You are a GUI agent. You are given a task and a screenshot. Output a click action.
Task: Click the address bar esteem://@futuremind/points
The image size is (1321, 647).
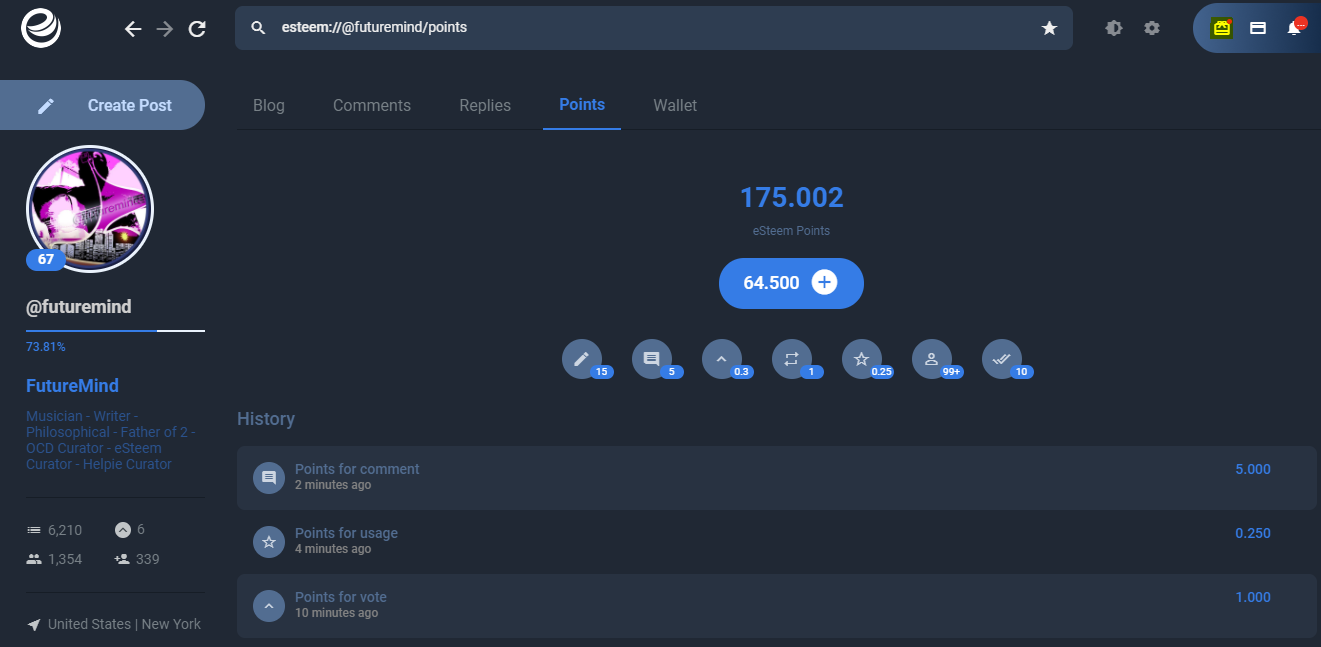click(654, 28)
